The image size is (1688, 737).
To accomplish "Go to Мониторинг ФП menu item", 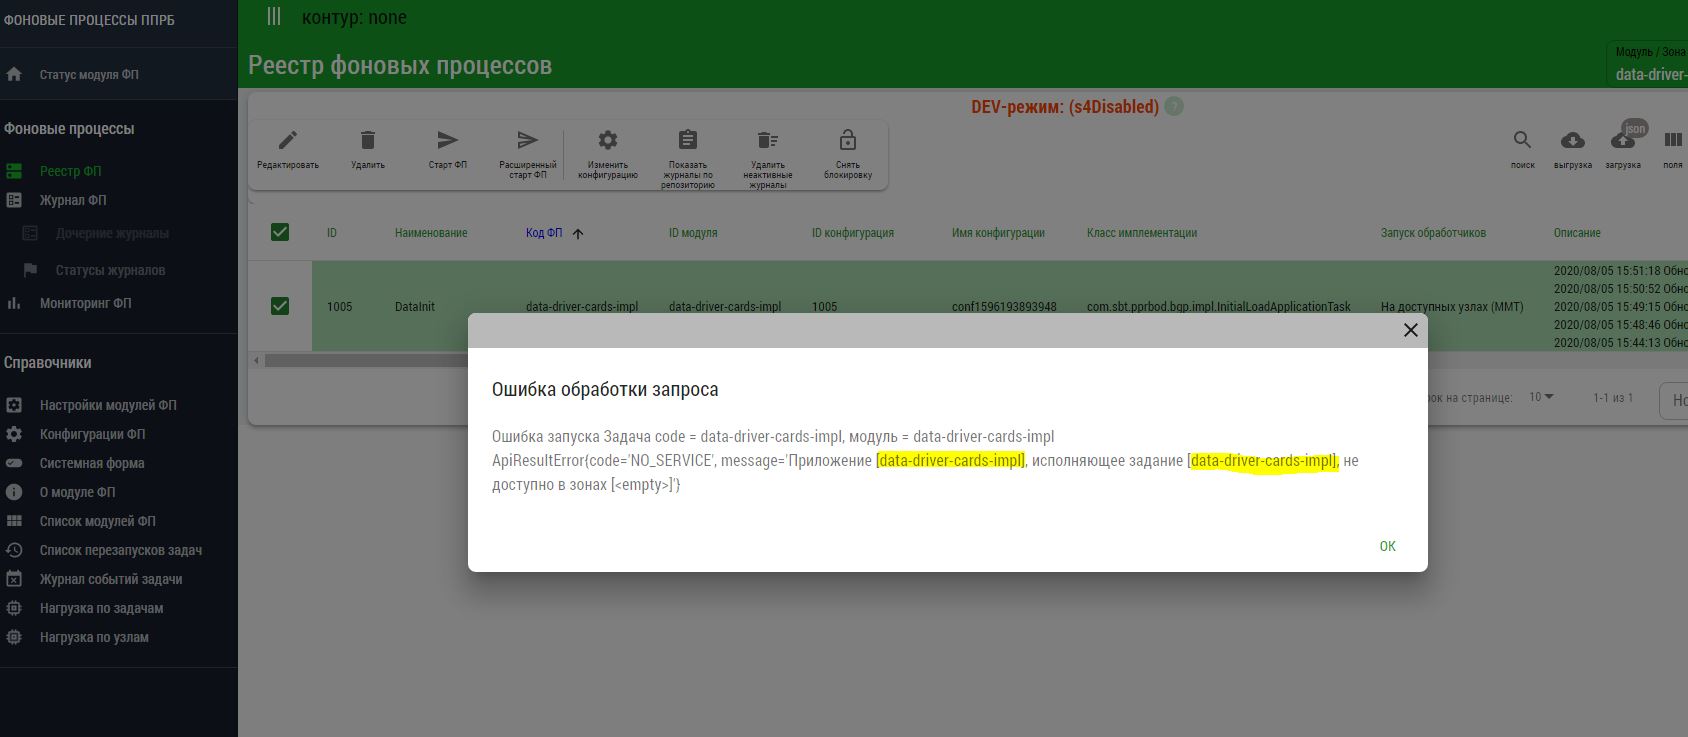I will click(x=85, y=303).
